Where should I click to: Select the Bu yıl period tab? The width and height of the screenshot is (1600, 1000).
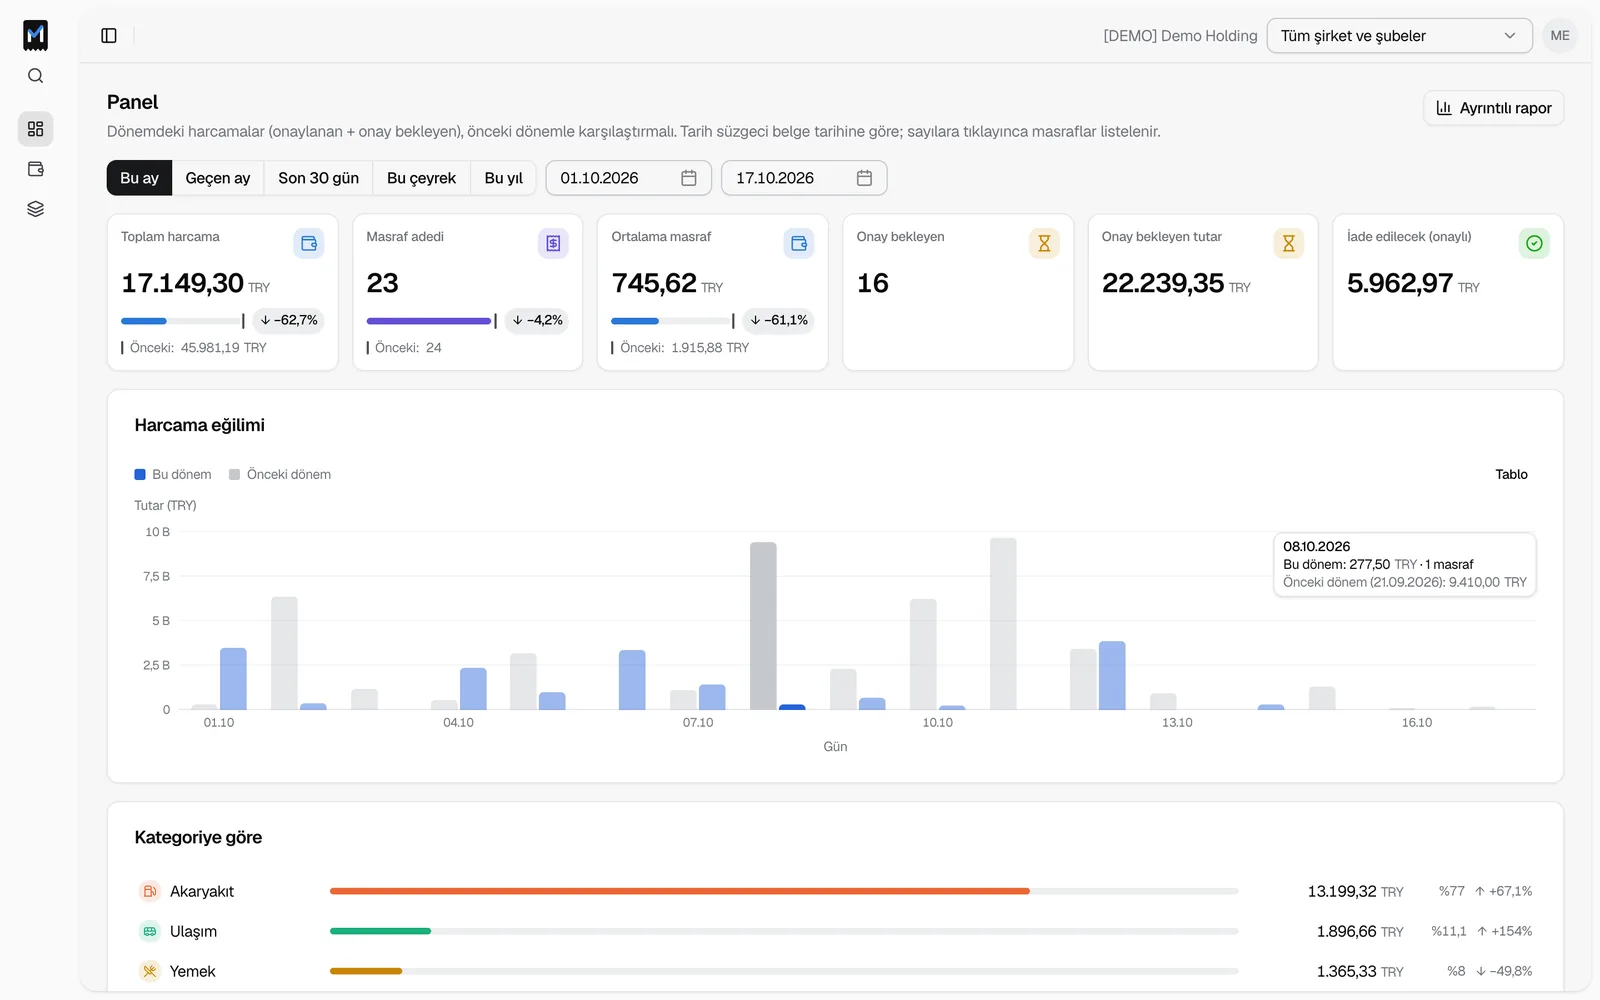pos(503,178)
